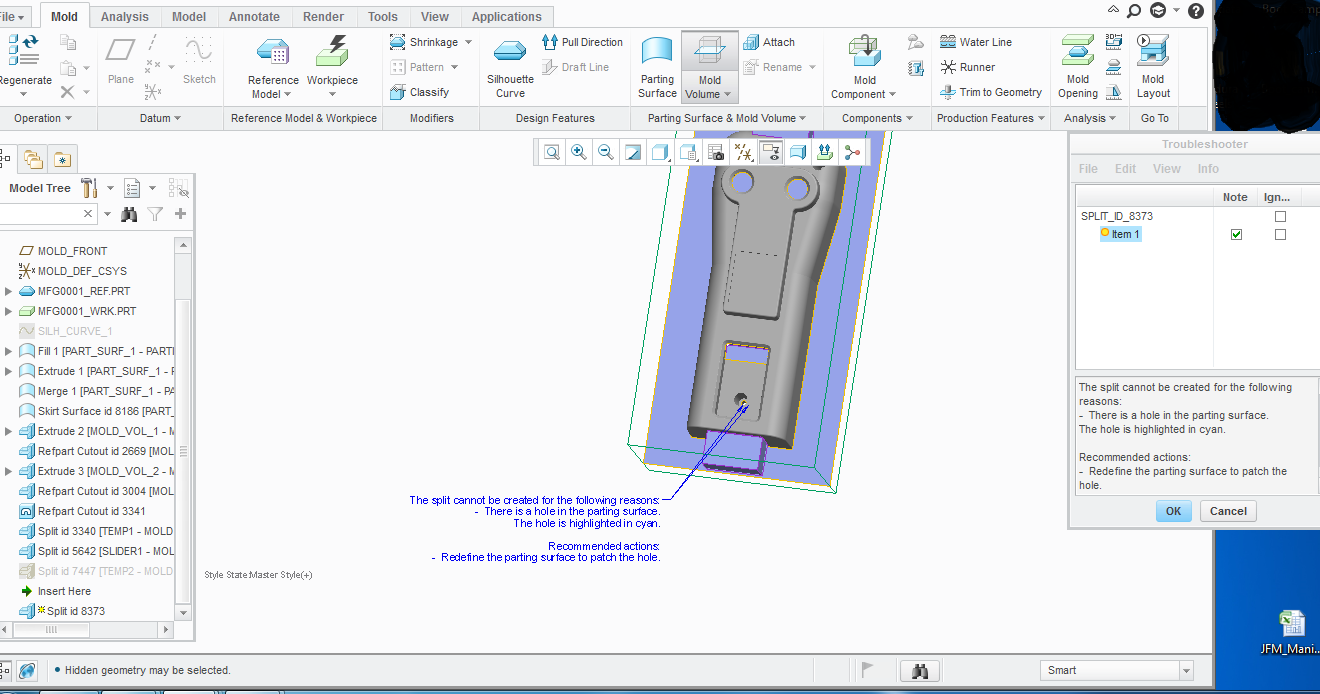Open display style cube icon
This screenshot has width=1320, height=694.
pyautogui.click(x=660, y=152)
